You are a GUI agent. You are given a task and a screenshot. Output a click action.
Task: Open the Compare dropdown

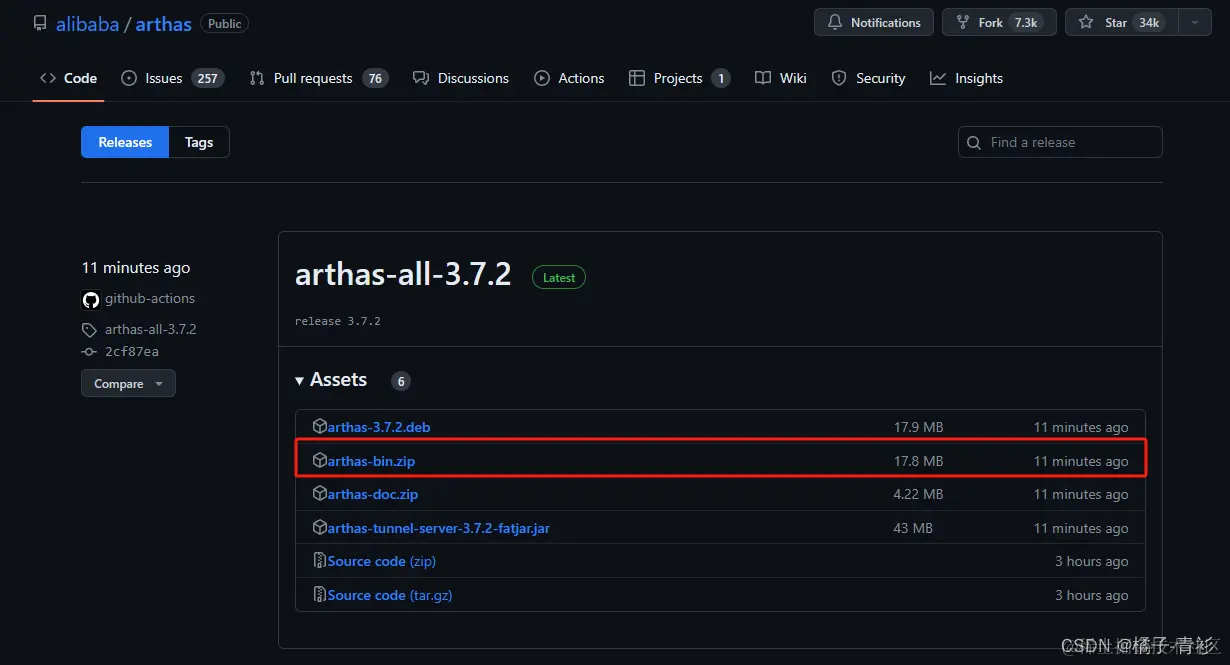pos(128,383)
